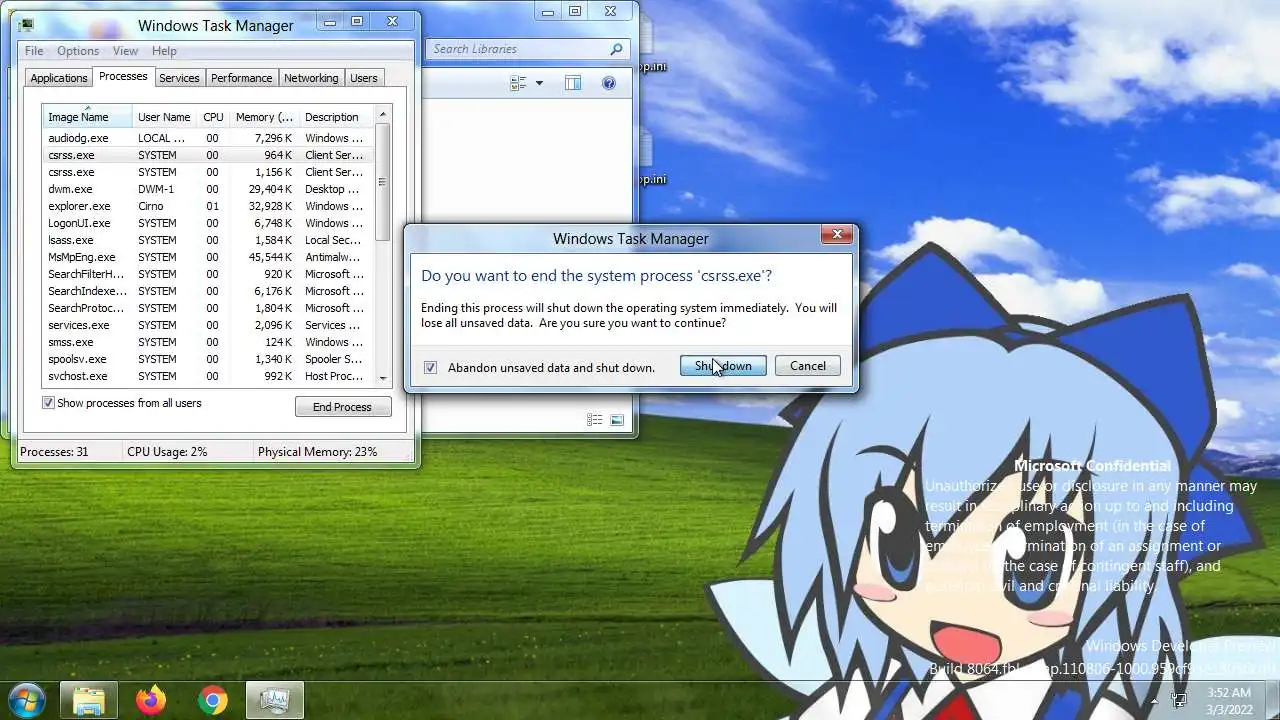
Task: Click the Task Manager title bar icon
Action: pyautogui.click(x=26, y=25)
